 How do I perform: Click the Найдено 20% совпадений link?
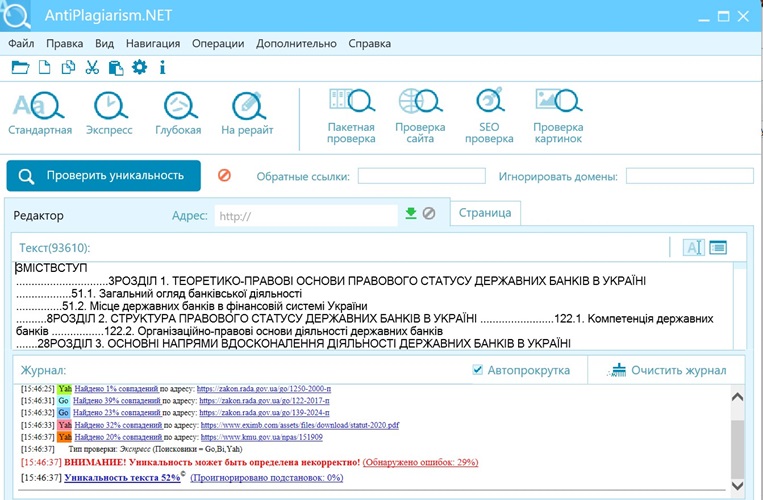click(118, 437)
